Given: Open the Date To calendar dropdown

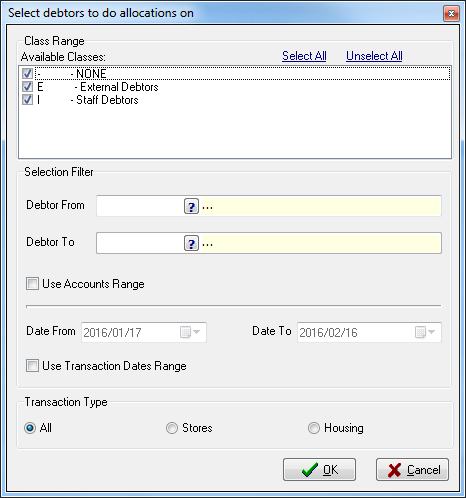Looking at the screenshot, I should click(425, 332).
